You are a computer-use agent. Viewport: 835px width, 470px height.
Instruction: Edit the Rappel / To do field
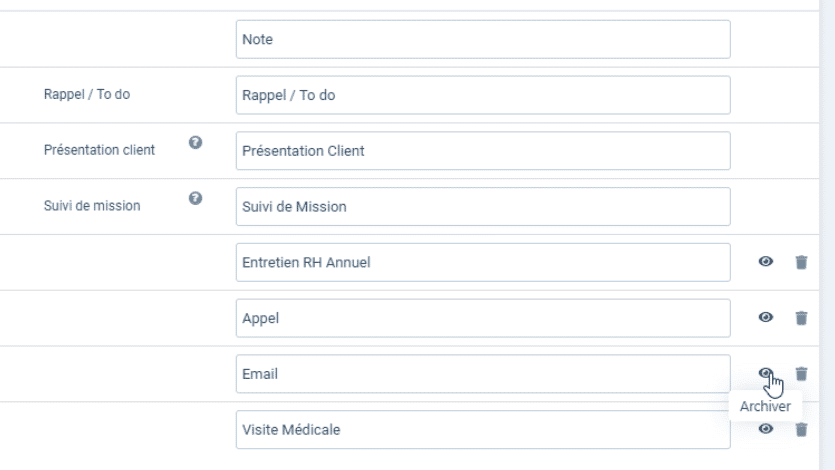(x=483, y=95)
